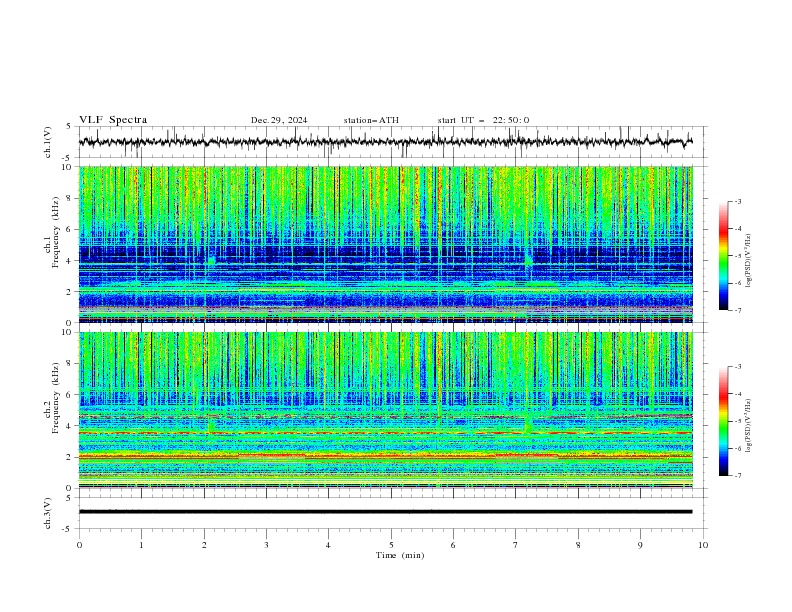Click the ch.3 voltage trace
Viewport: 792px width, 612px height.
tap(385, 512)
